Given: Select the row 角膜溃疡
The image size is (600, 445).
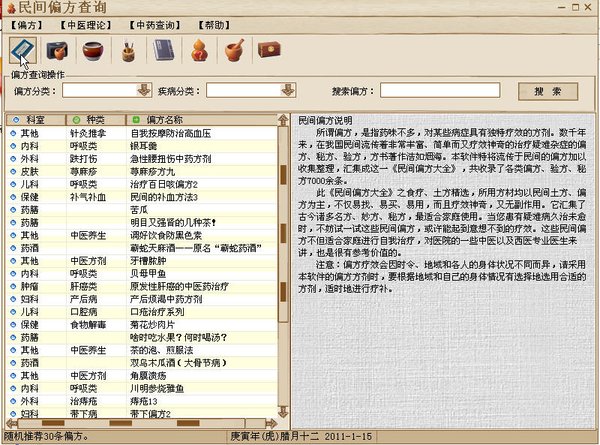Looking at the screenshot, I should (142, 375).
